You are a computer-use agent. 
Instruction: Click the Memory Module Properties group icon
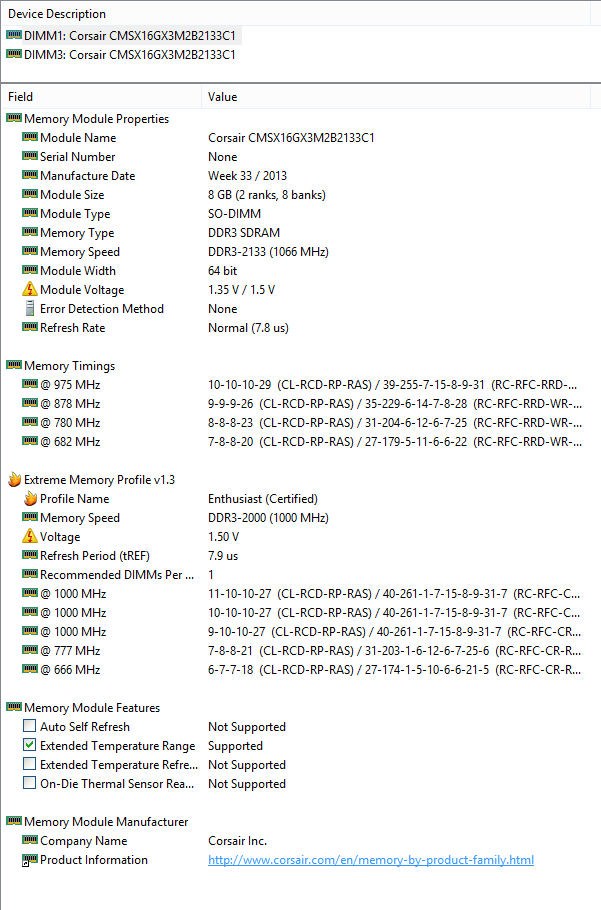(14, 118)
